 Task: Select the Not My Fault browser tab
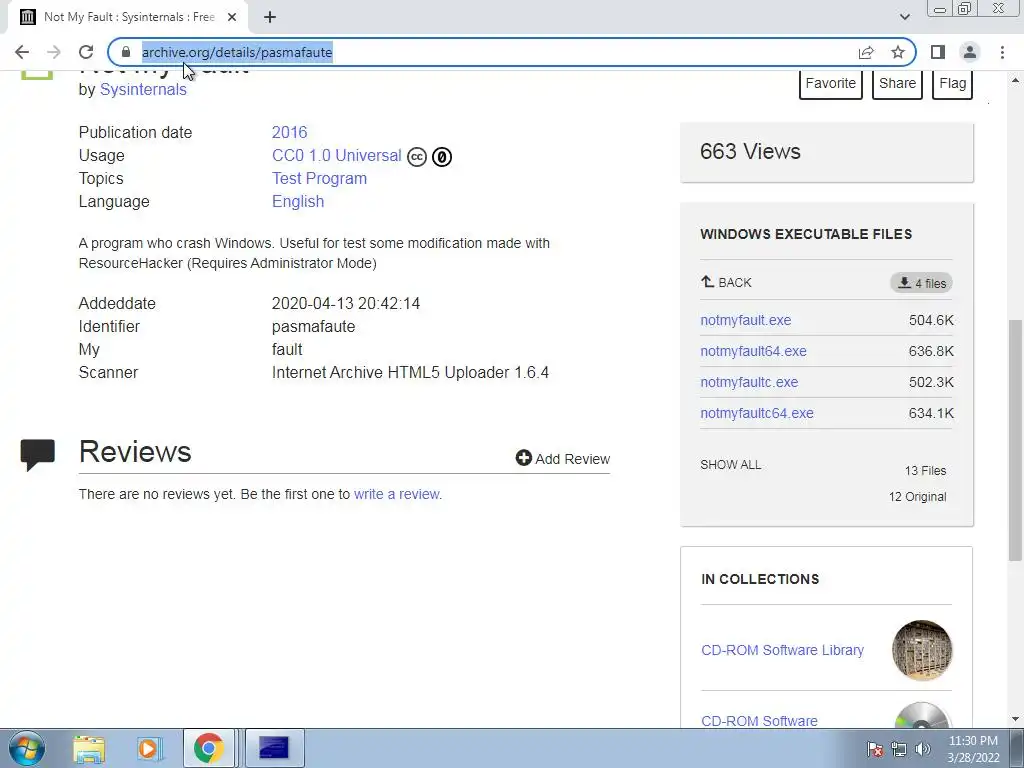point(128,17)
